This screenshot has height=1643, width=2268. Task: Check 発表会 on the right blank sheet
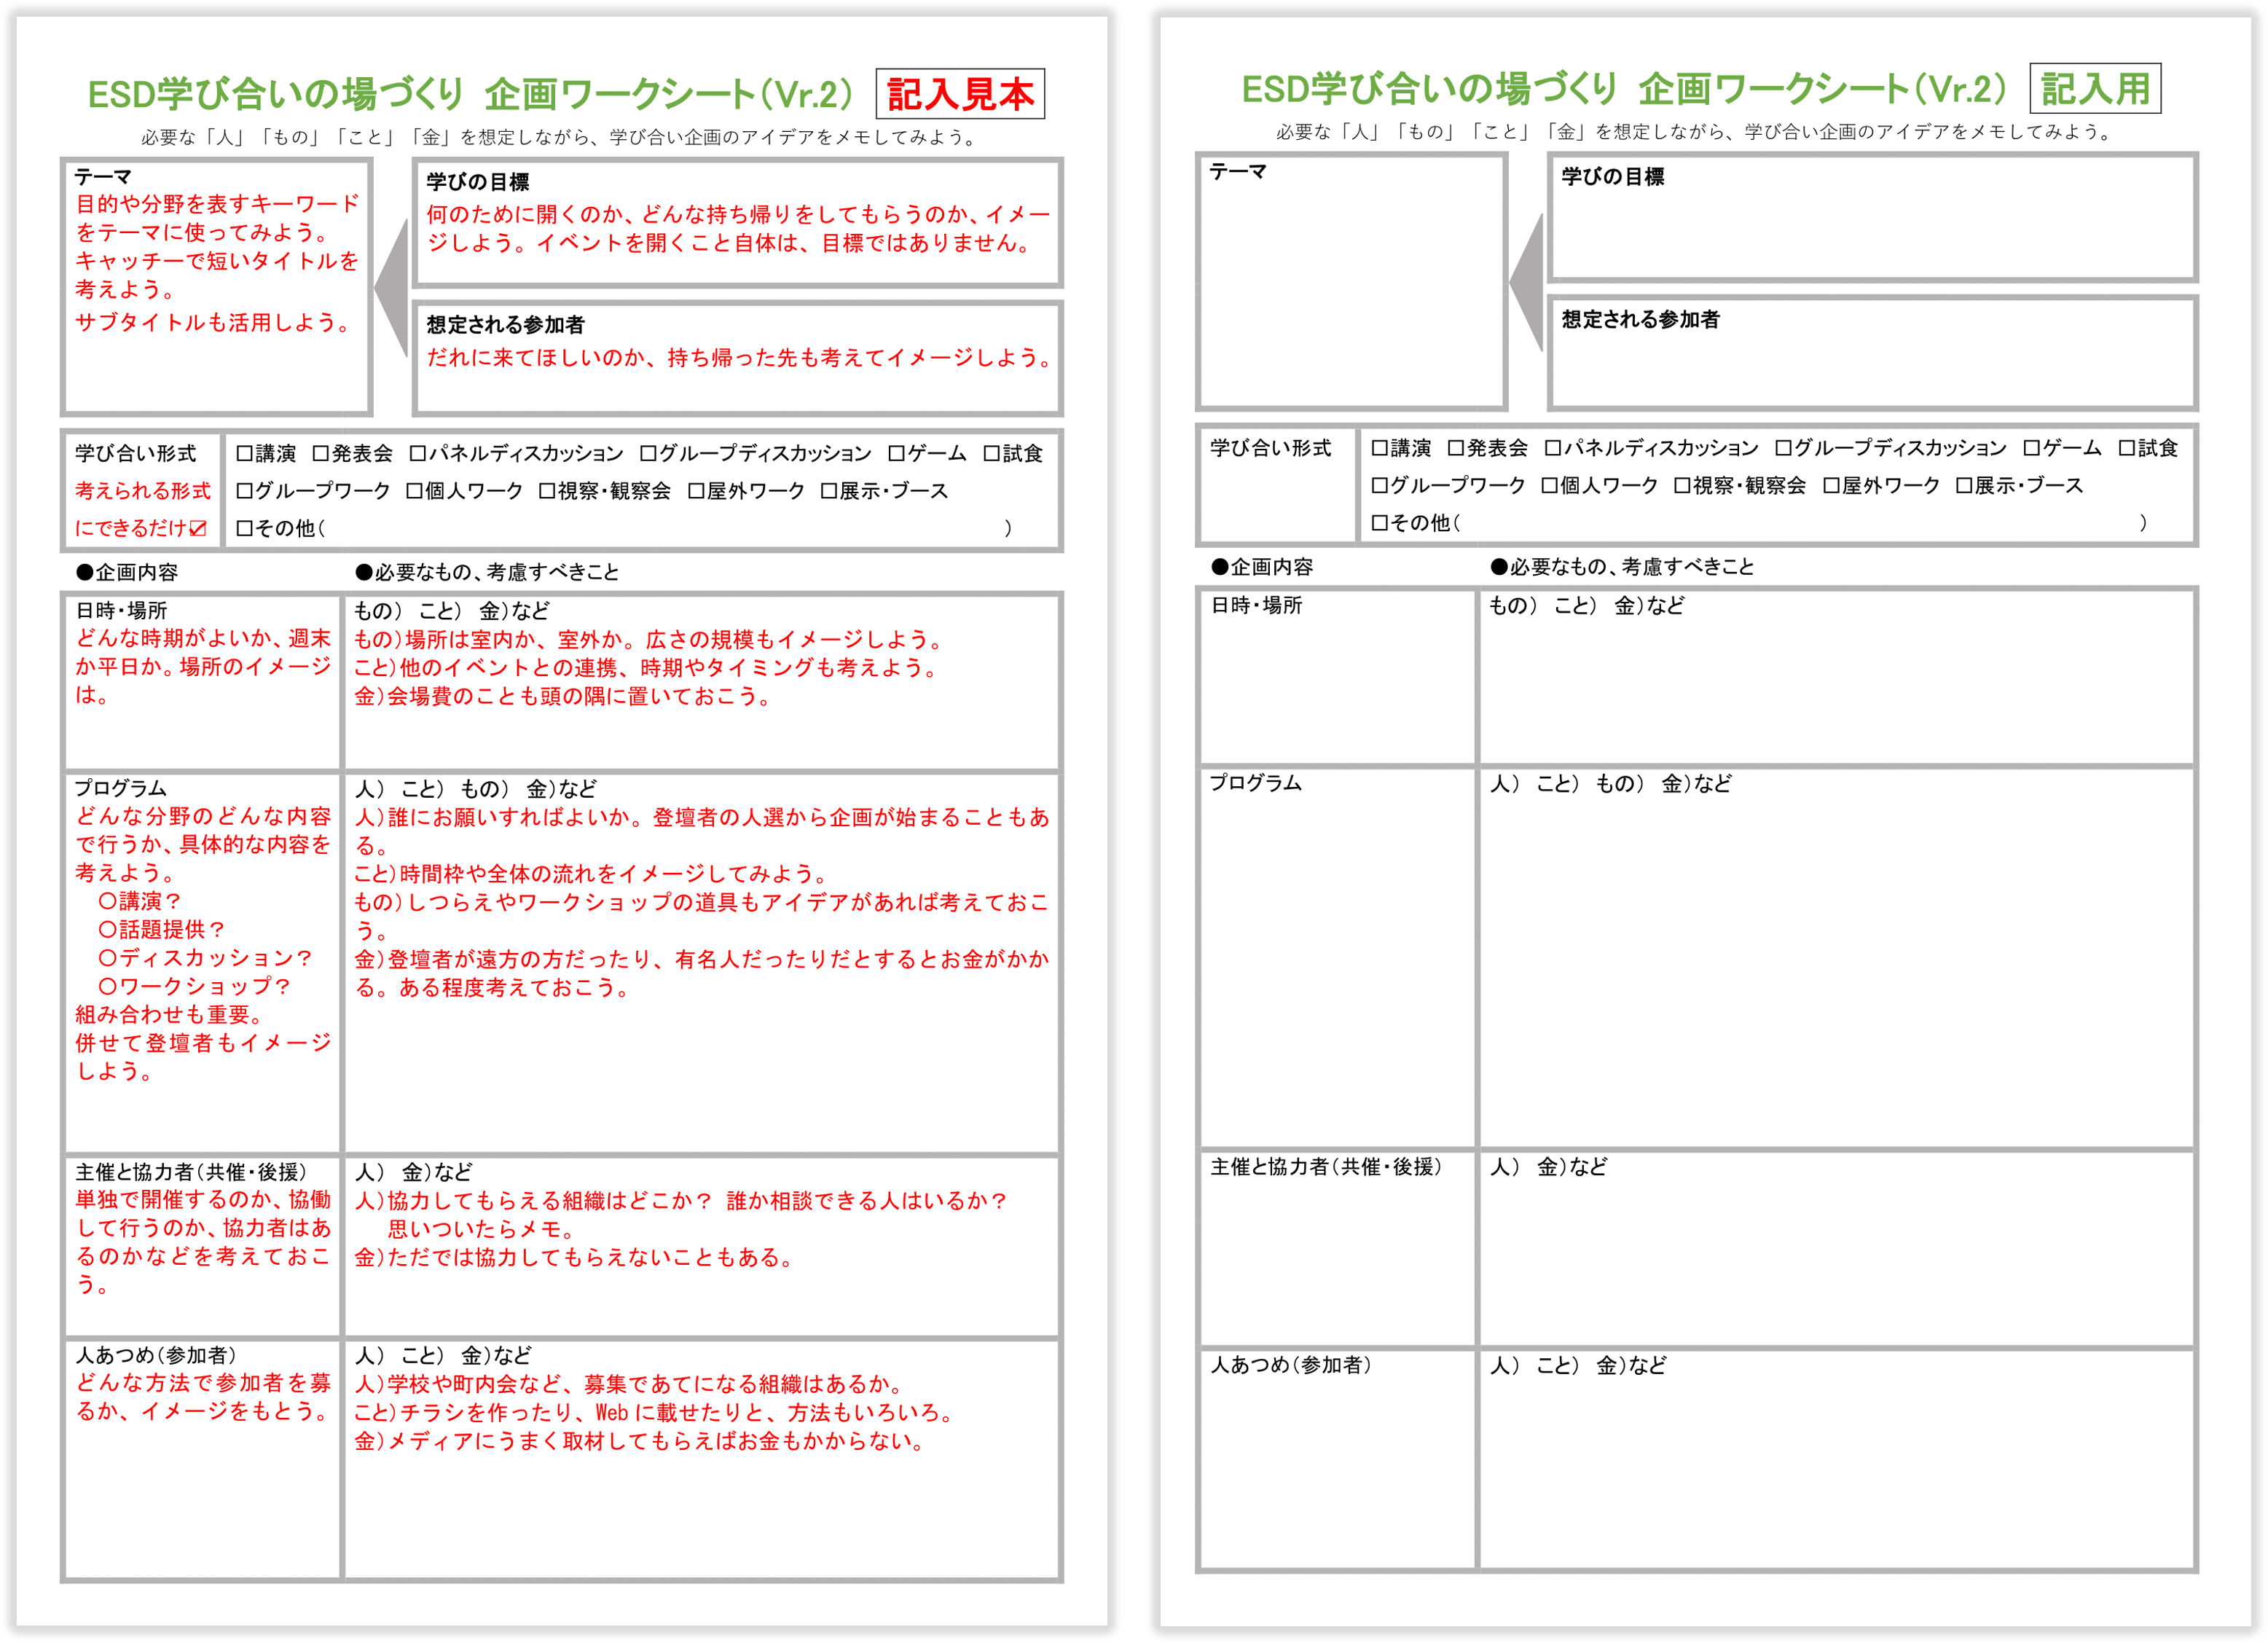(1455, 448)
